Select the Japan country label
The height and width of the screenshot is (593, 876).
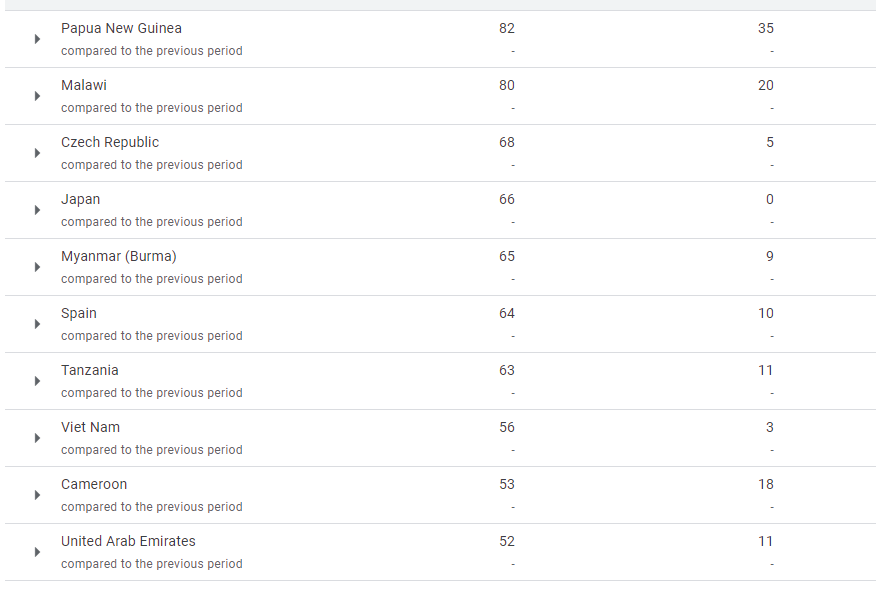80,199
